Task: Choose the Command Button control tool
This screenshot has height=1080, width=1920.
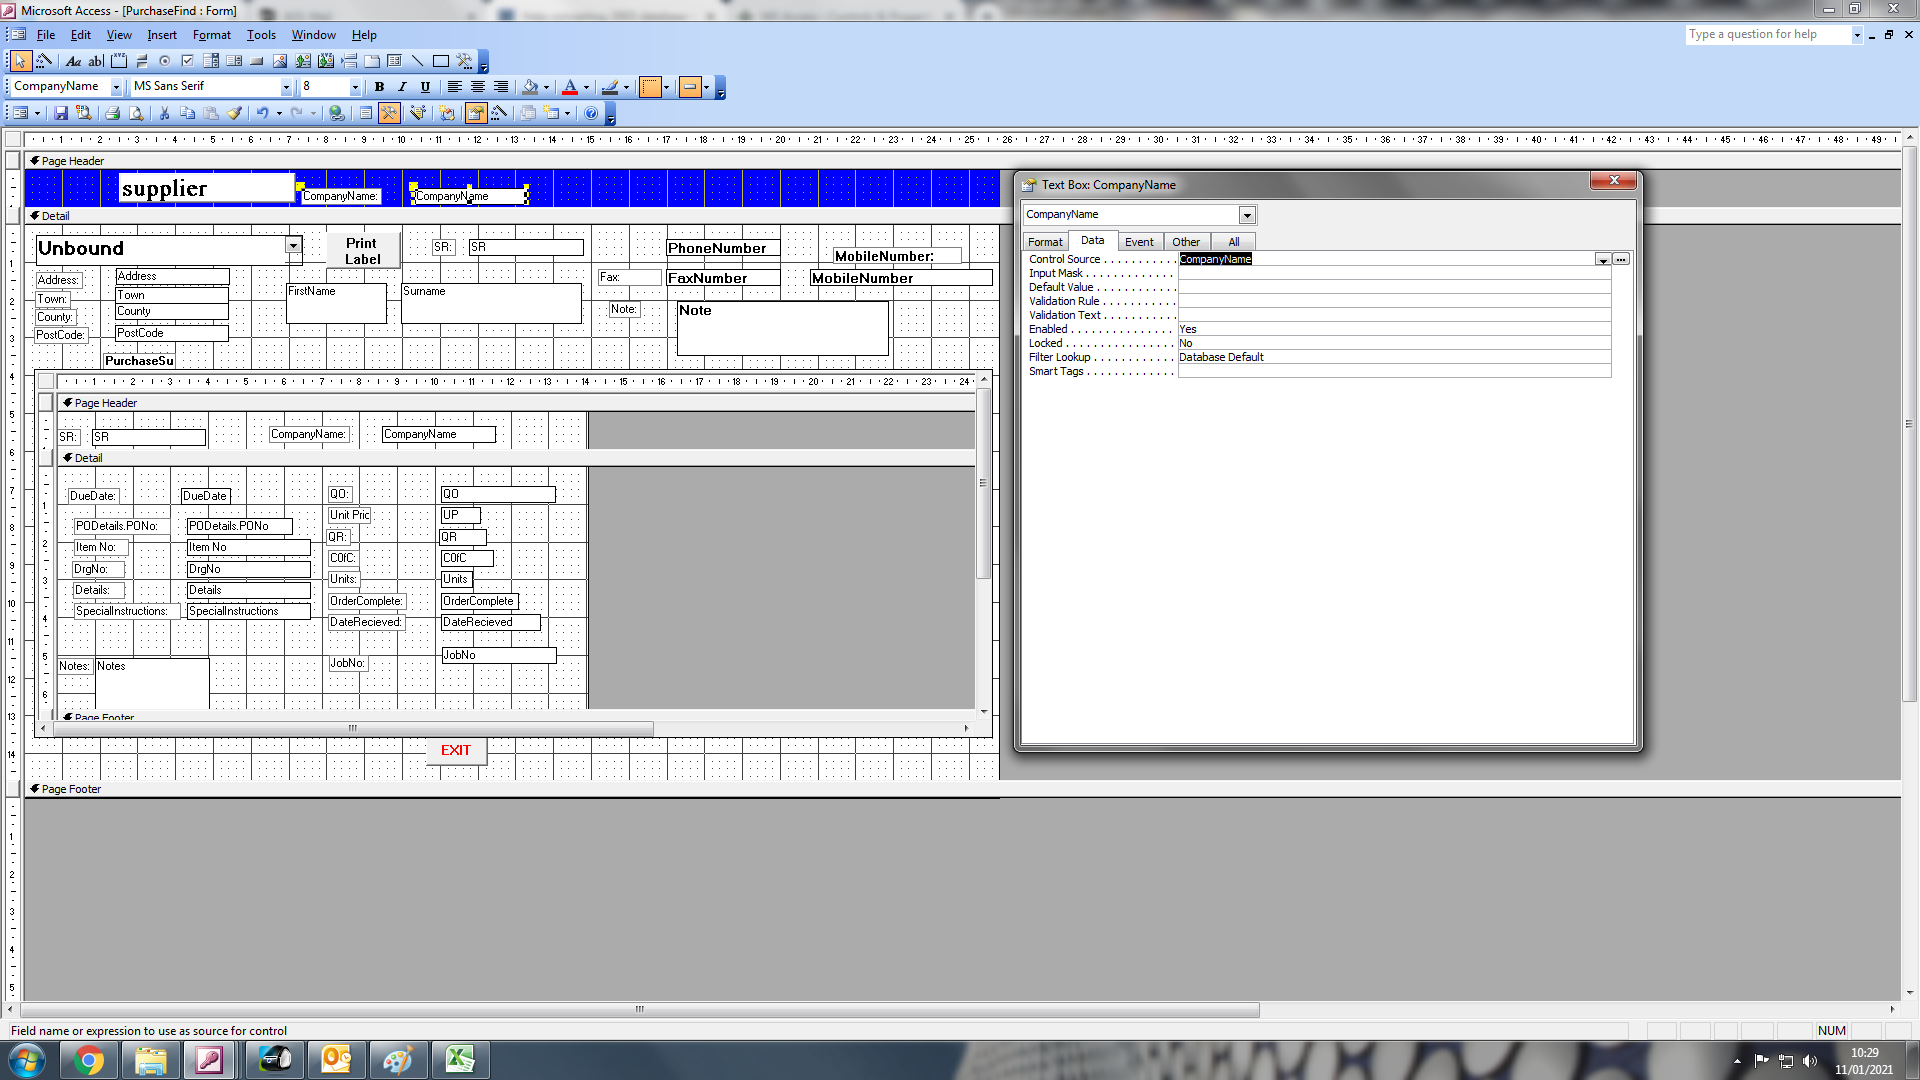Action: [256, 61]
